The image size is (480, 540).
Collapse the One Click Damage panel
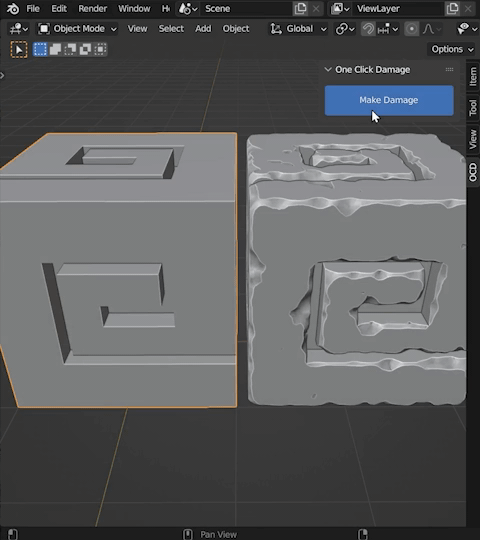pos(328,70)
